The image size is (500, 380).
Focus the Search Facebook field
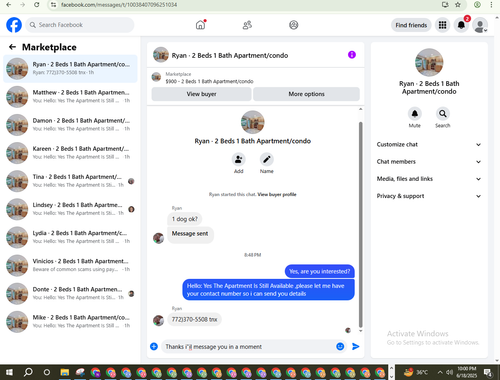pos(80,25)
